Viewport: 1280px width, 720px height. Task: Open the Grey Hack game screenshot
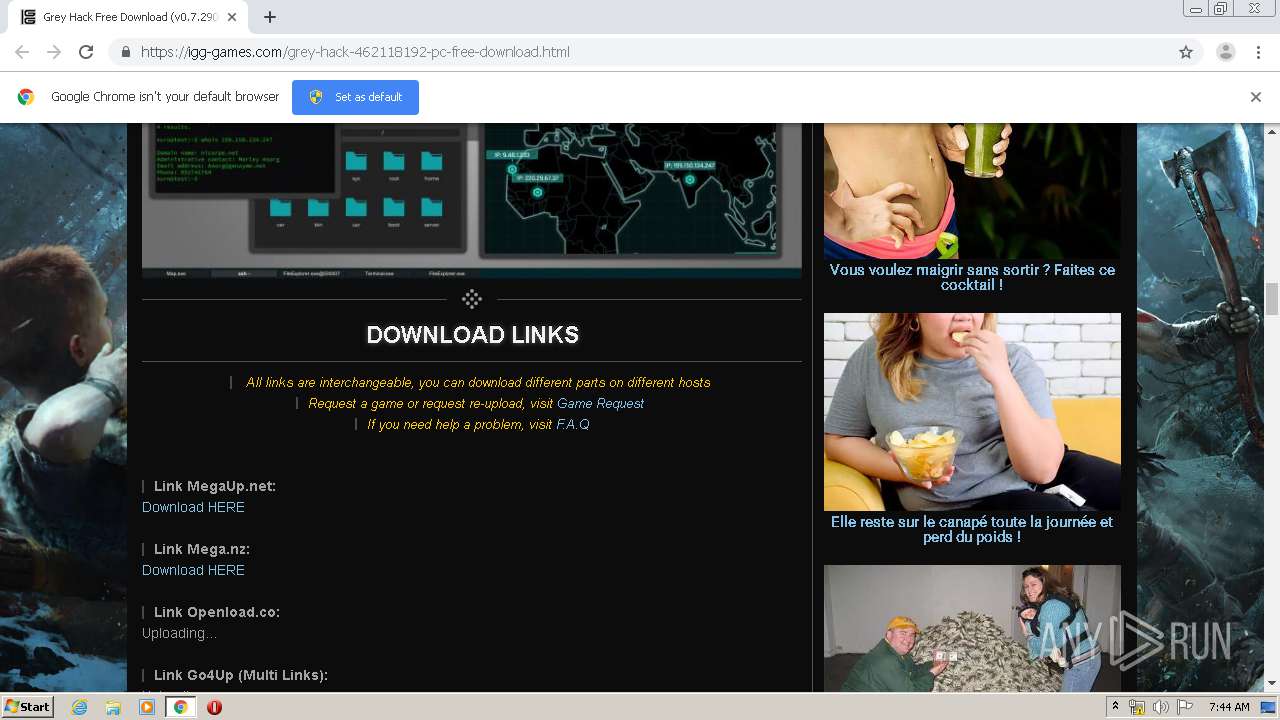click(471, 200)
